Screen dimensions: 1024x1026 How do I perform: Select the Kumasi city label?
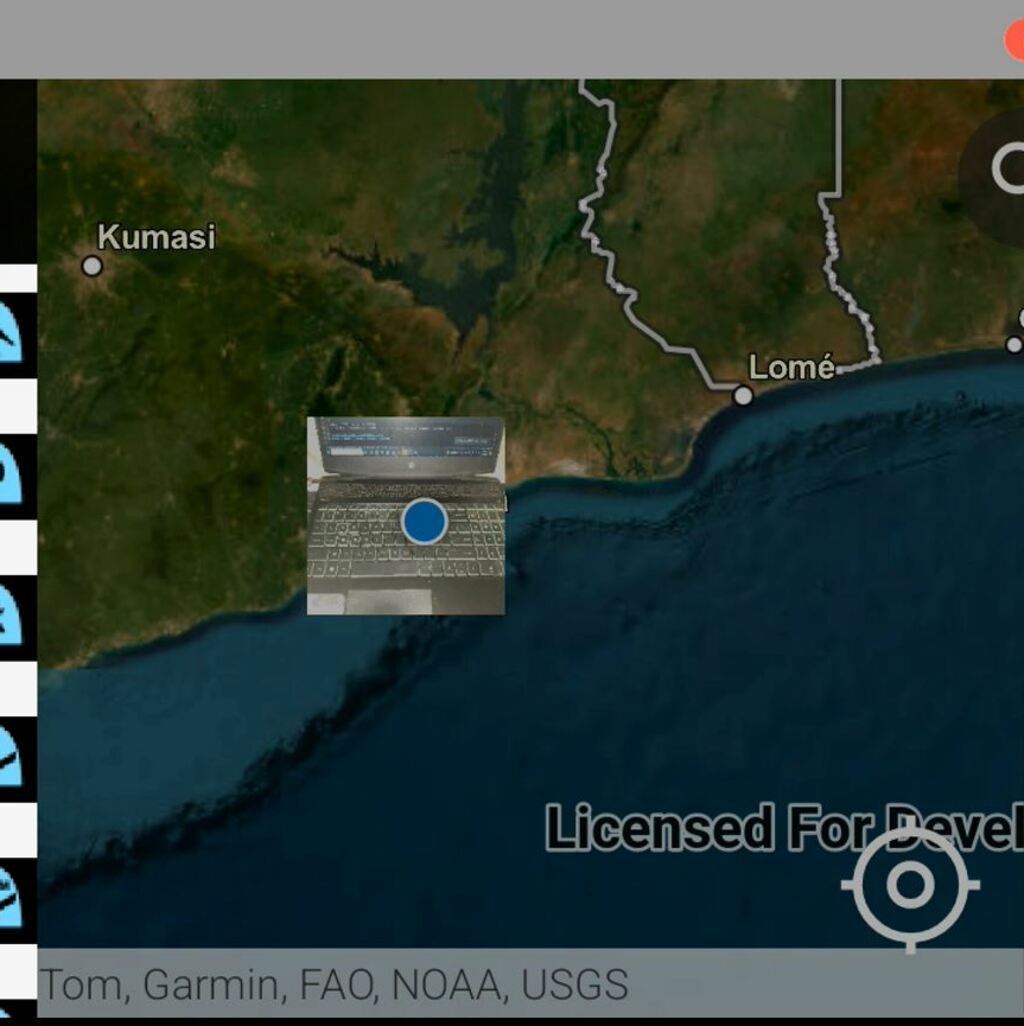click(x=156, y=237)
